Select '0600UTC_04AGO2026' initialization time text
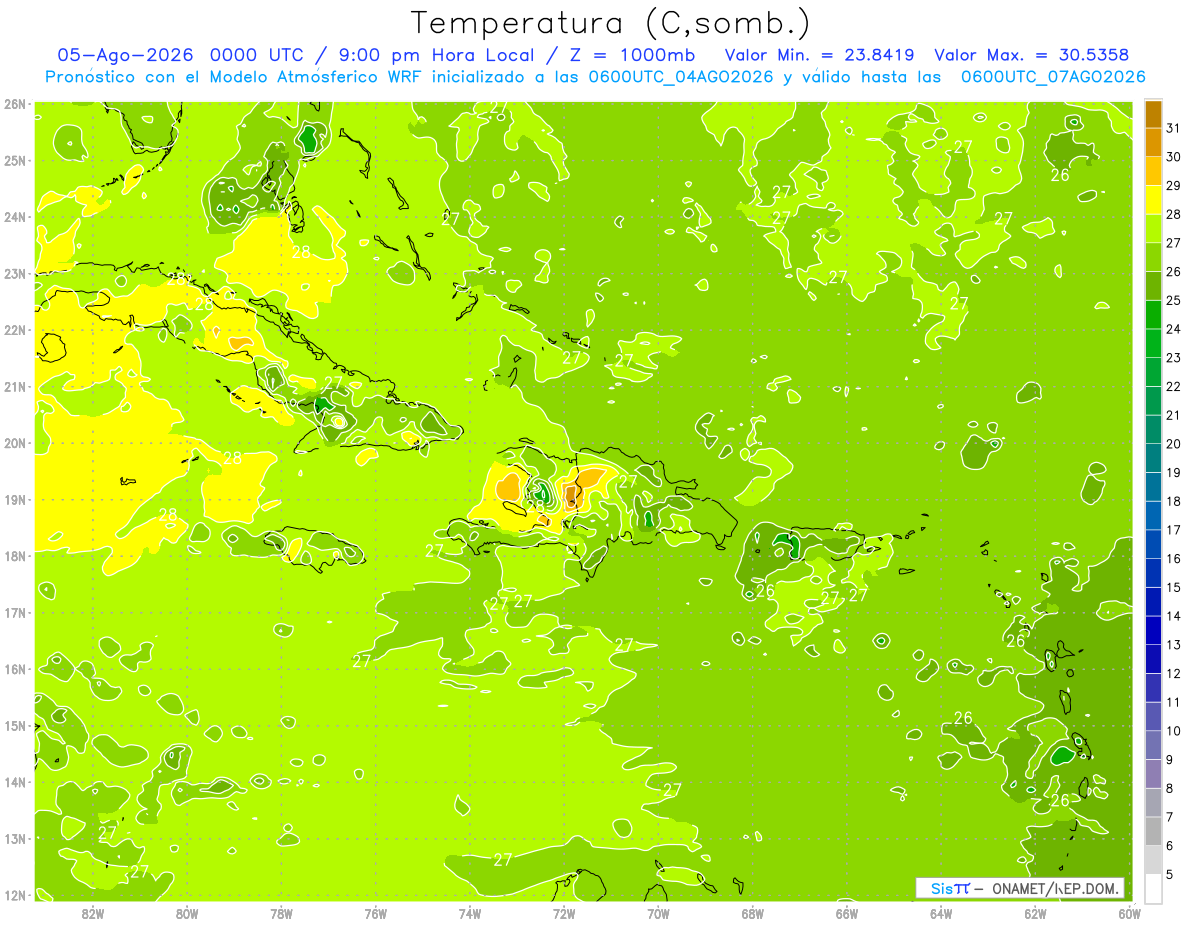1200x927 pixels. (x=680, y=77)
